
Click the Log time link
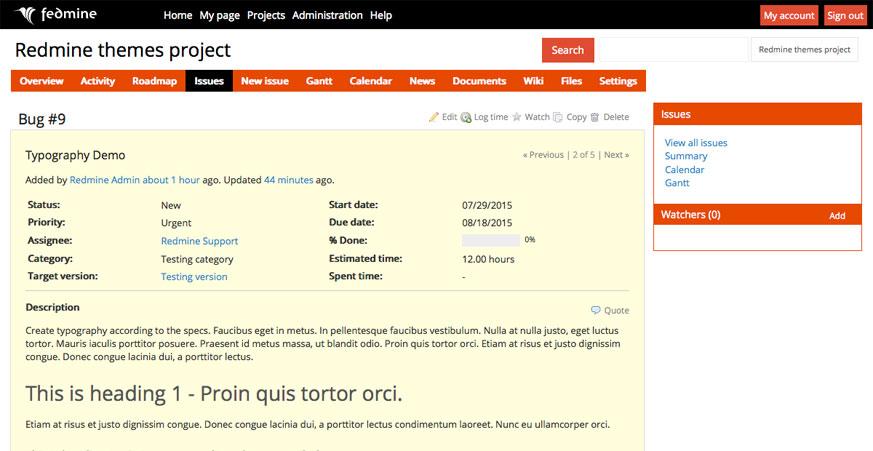(491, 117)
